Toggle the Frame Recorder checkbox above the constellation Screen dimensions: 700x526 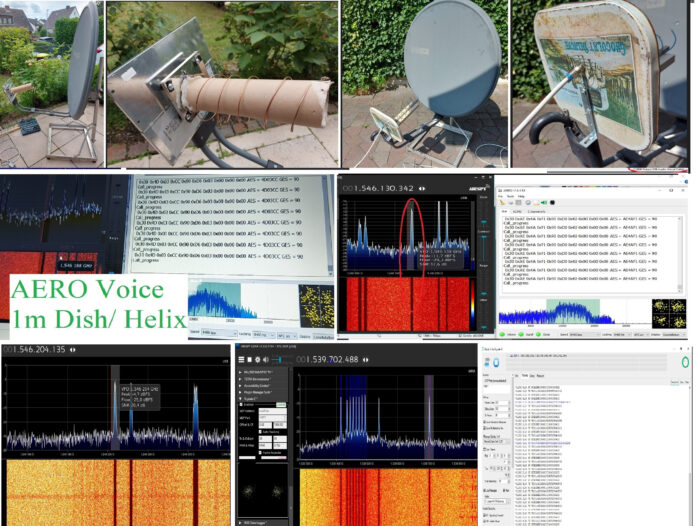point(260,453)
